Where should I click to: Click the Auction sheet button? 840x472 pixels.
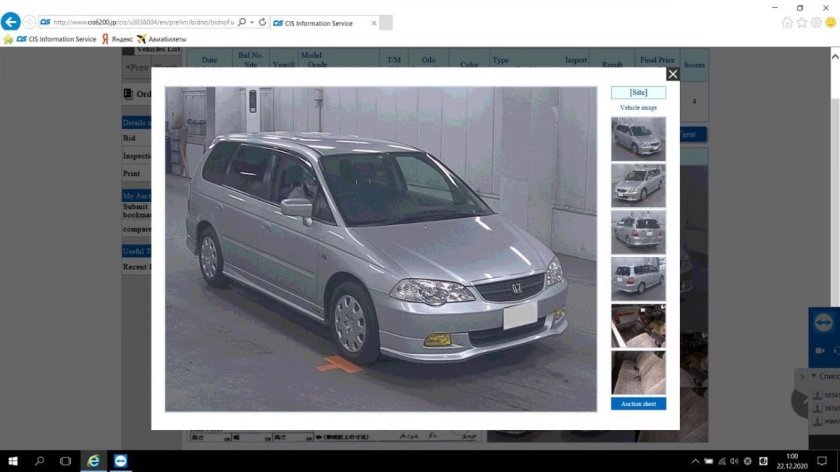click(x=638, y=404)
